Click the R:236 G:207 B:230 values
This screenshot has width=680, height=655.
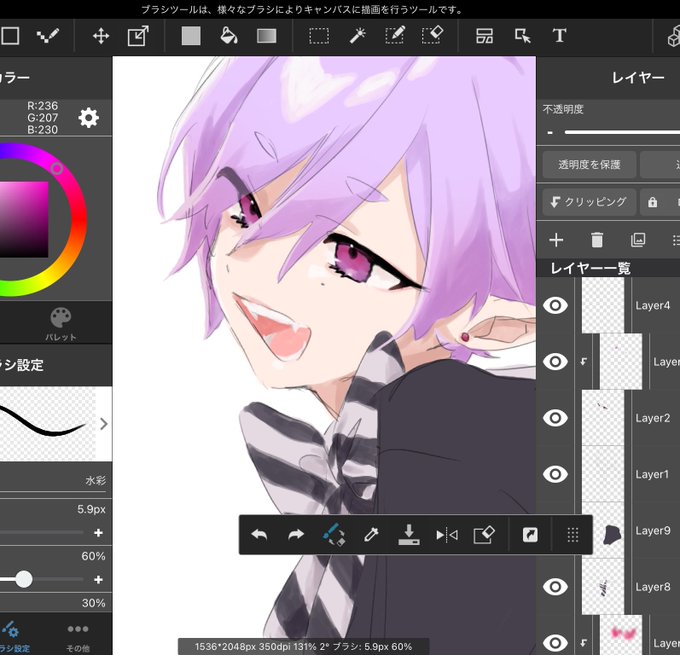point(42,118)
